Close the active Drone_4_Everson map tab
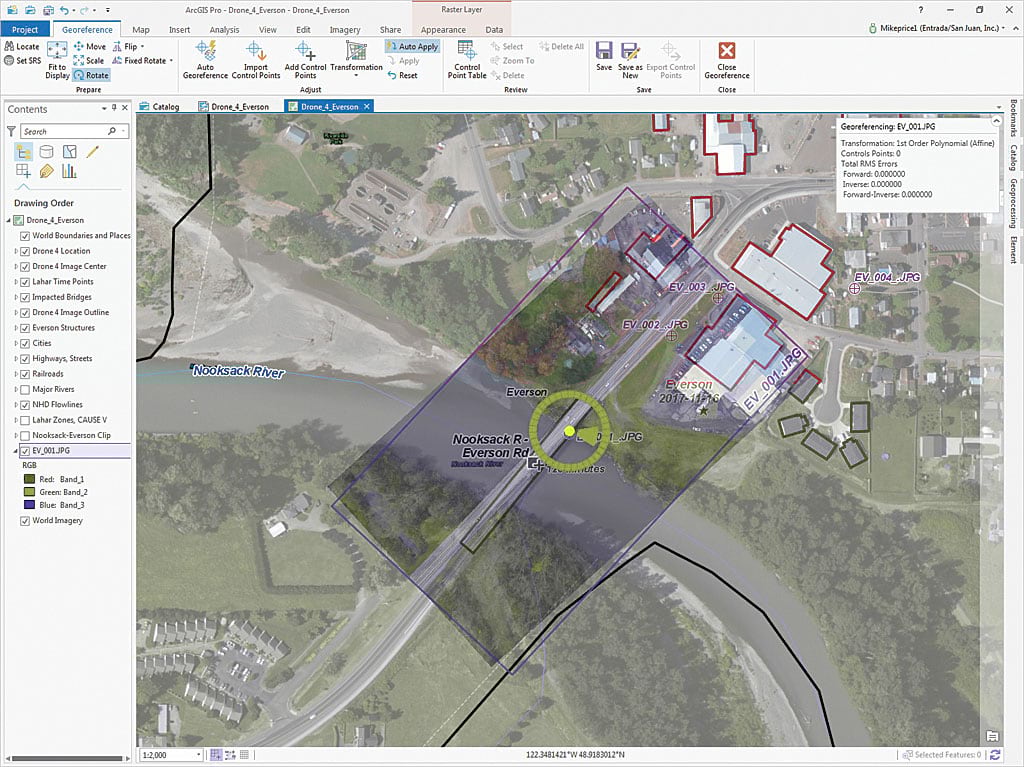 [367, 106]
